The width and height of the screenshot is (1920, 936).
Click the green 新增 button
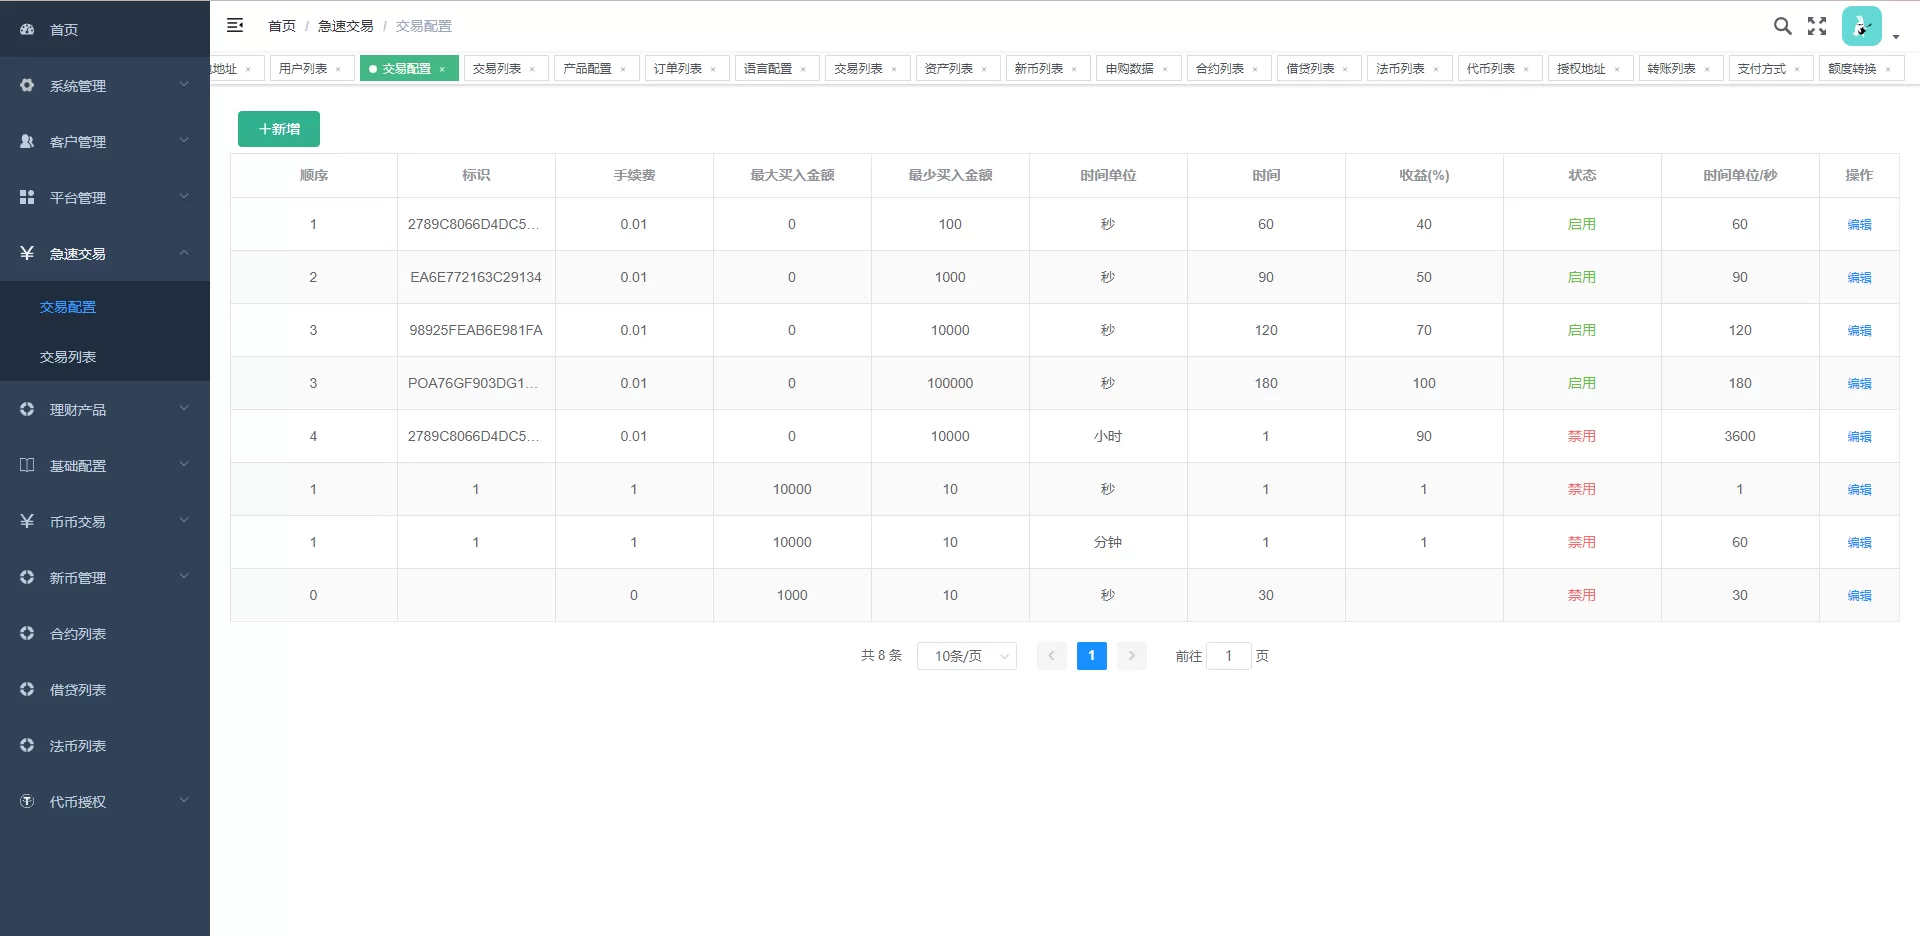279,129
